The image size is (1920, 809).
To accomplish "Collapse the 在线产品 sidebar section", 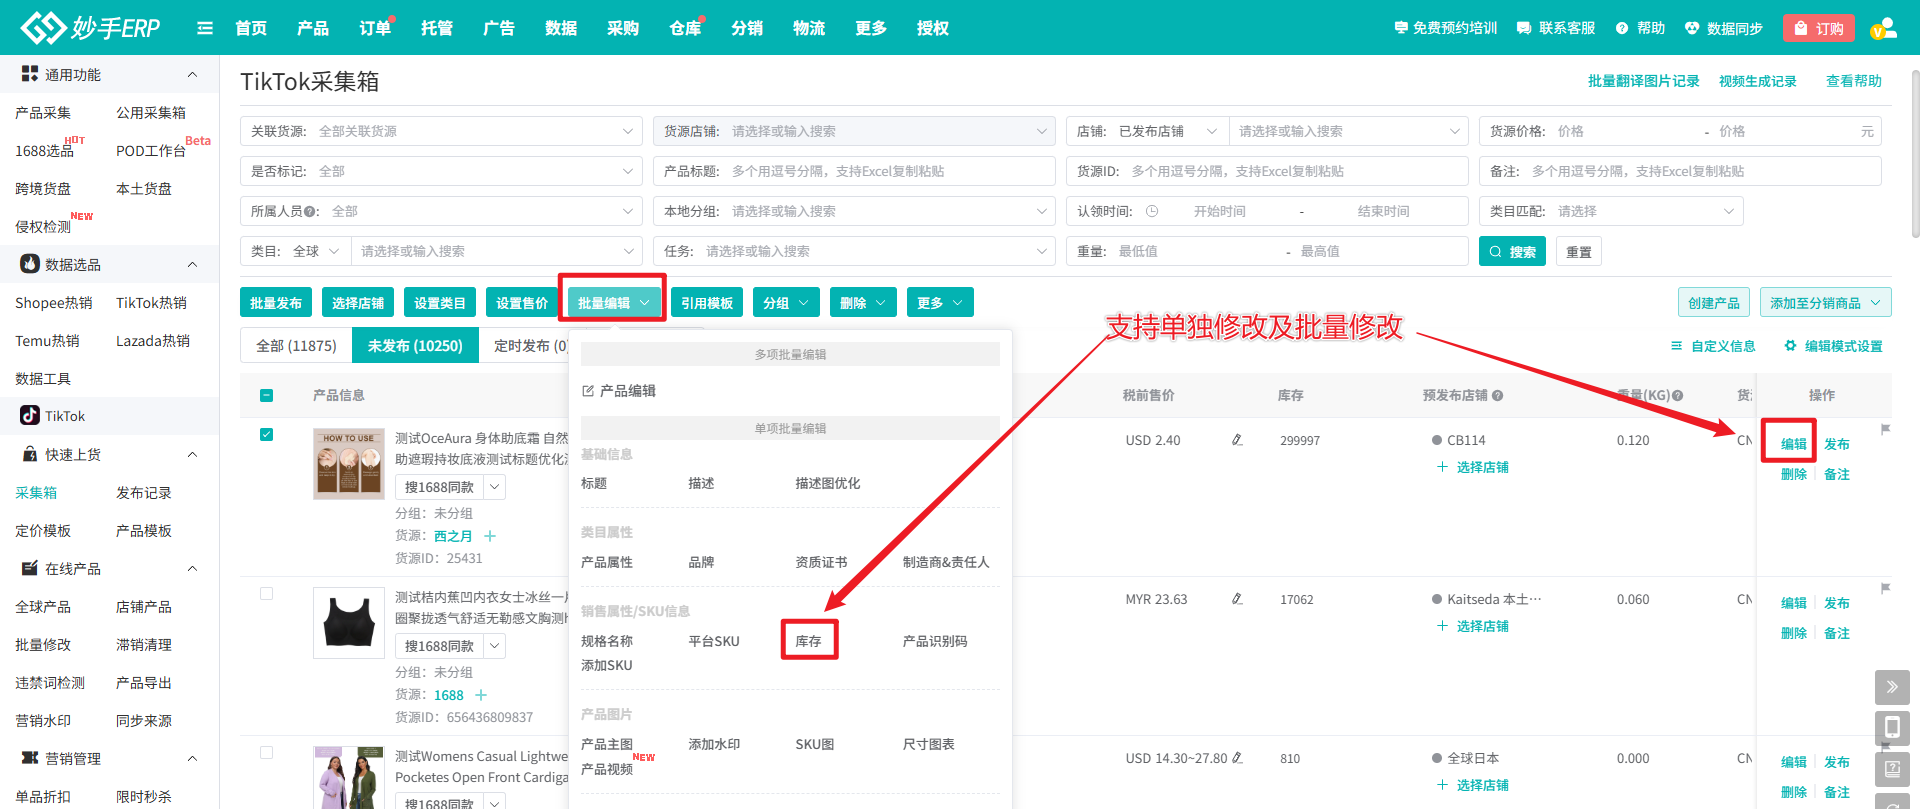I will [192, 569].
